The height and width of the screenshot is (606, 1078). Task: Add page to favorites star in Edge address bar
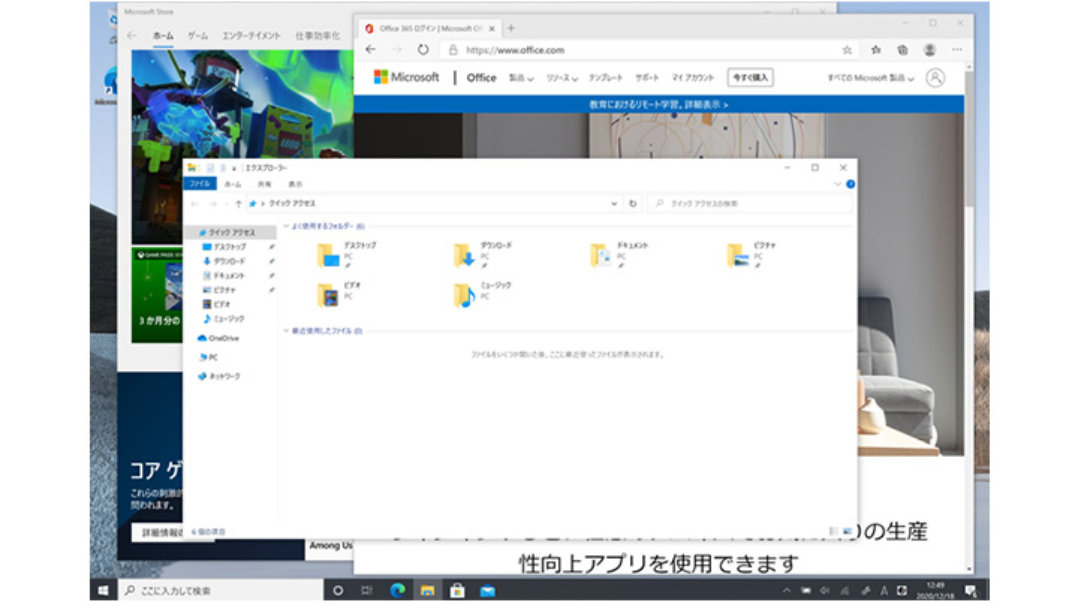(x=847, y=50)
